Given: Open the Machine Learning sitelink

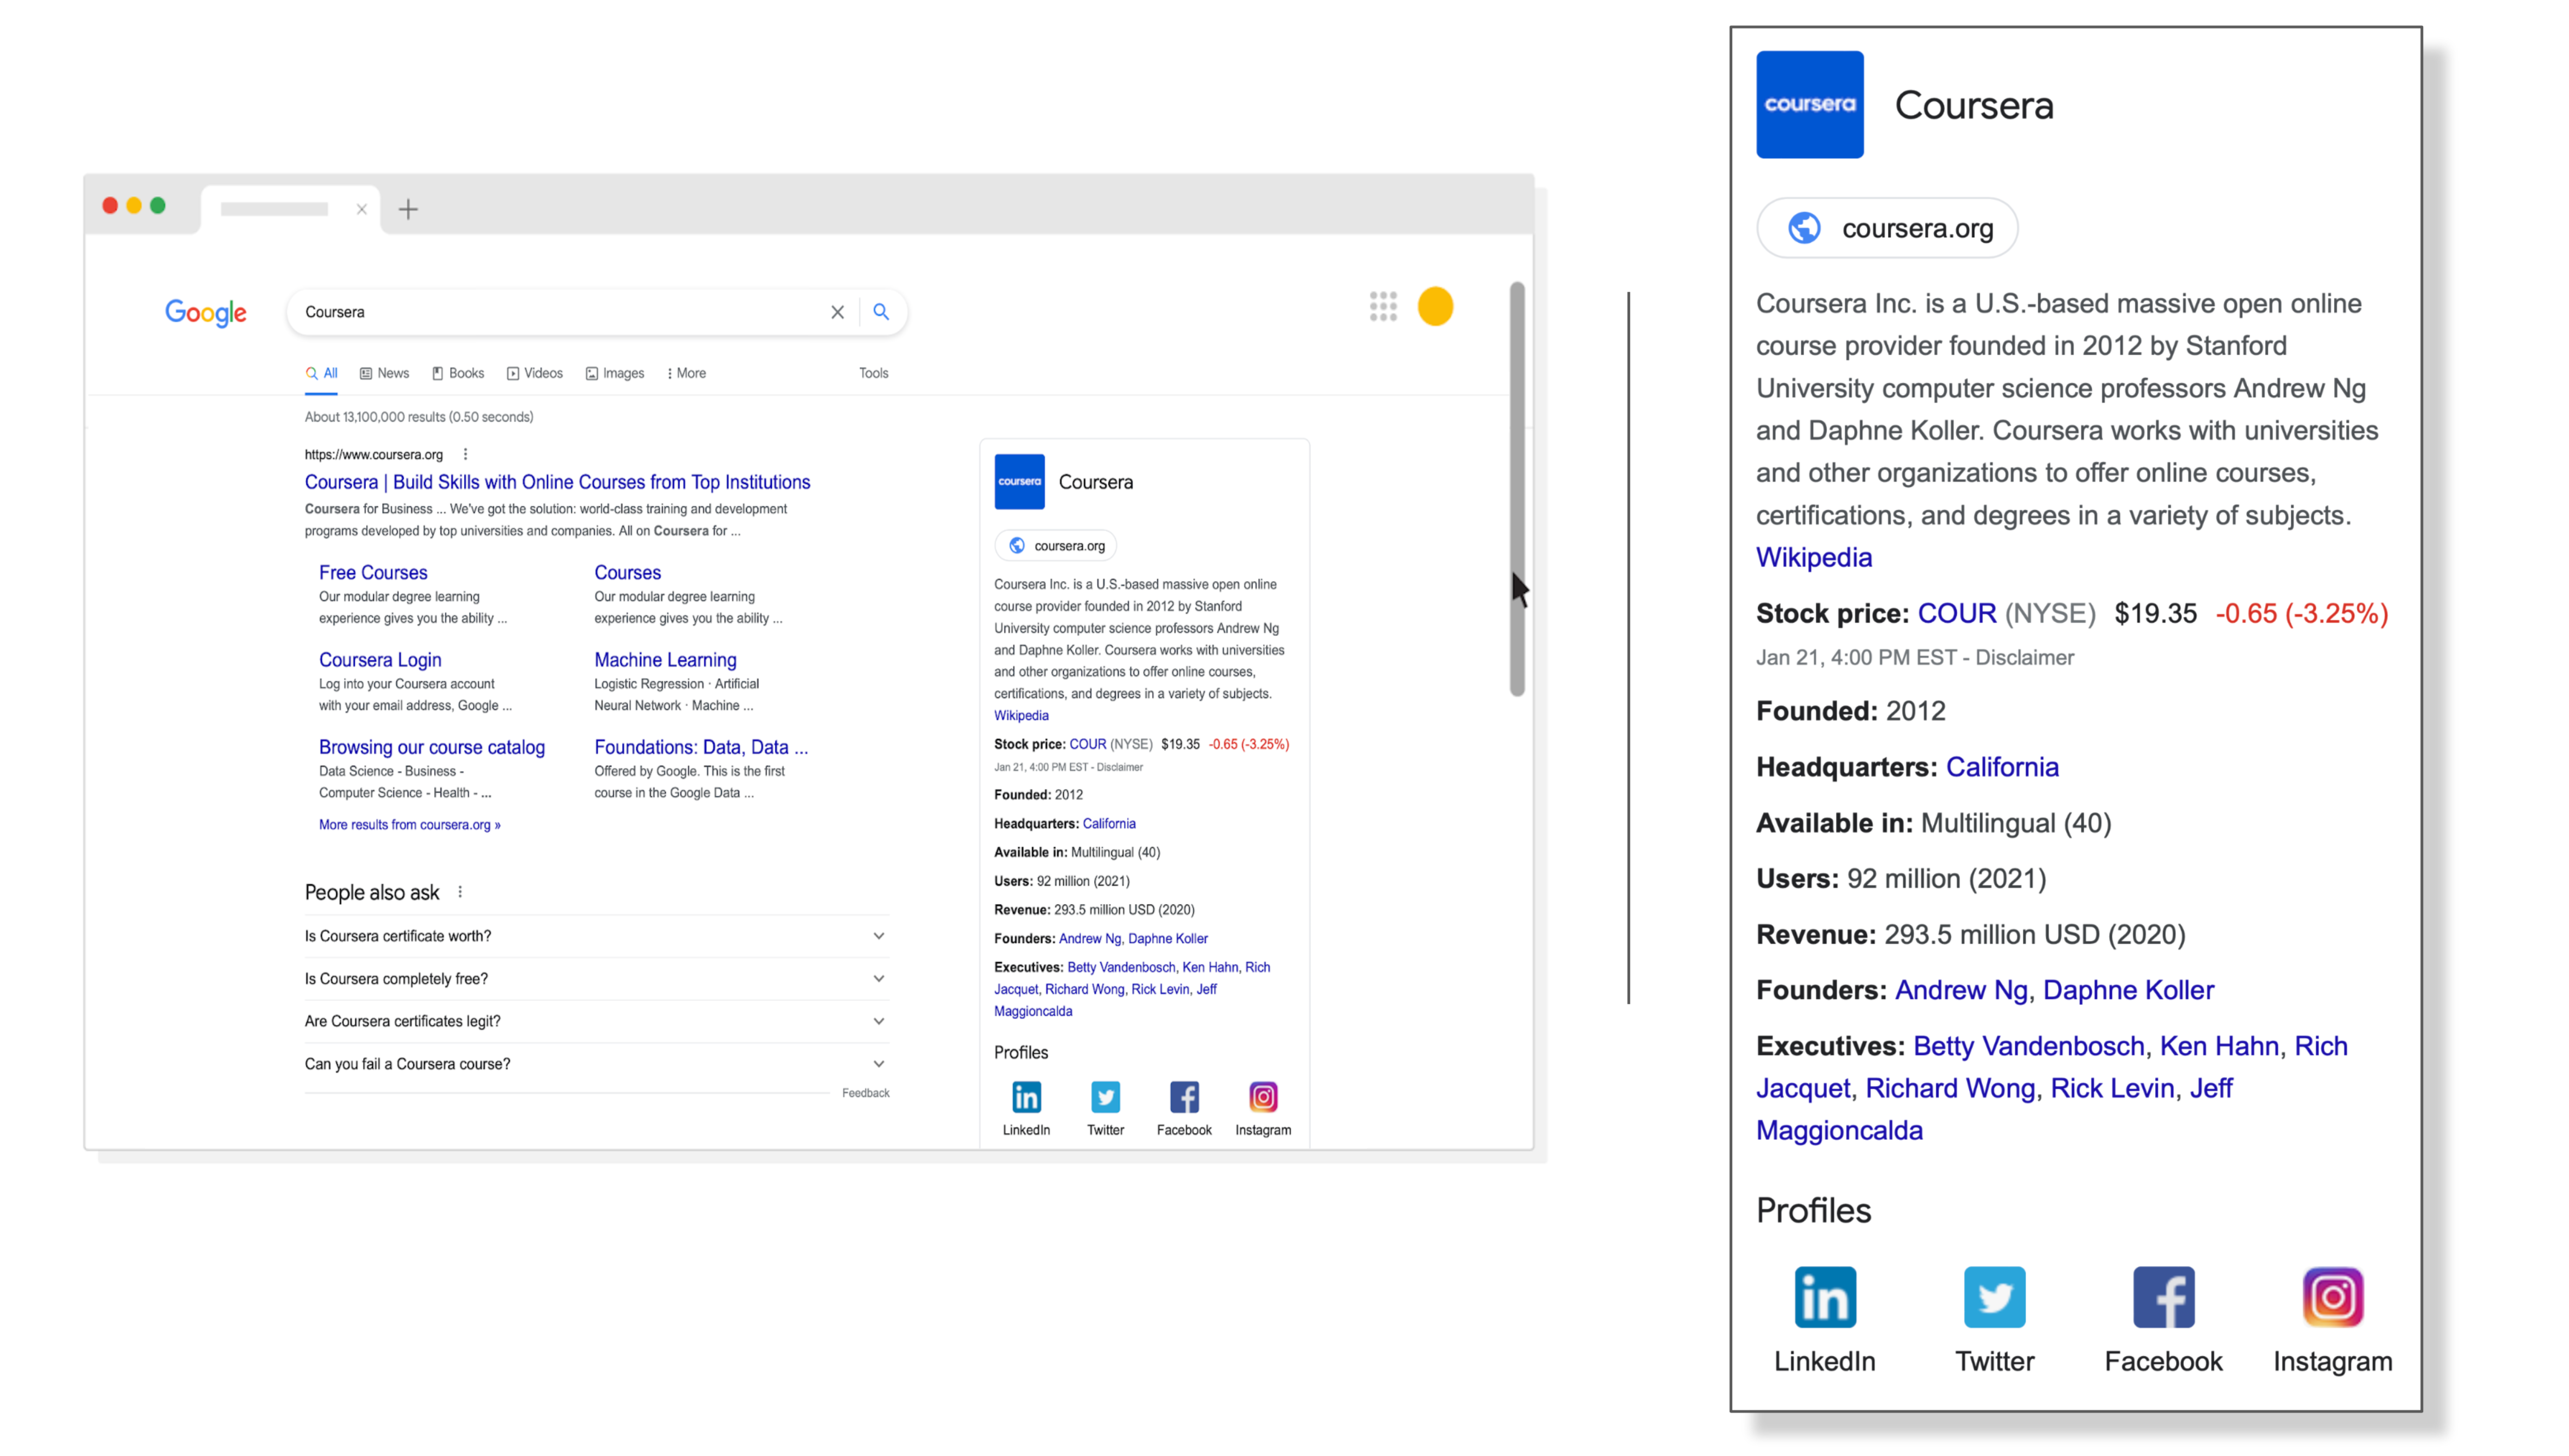Looking at the screenshot, I should tap(665, 660).
